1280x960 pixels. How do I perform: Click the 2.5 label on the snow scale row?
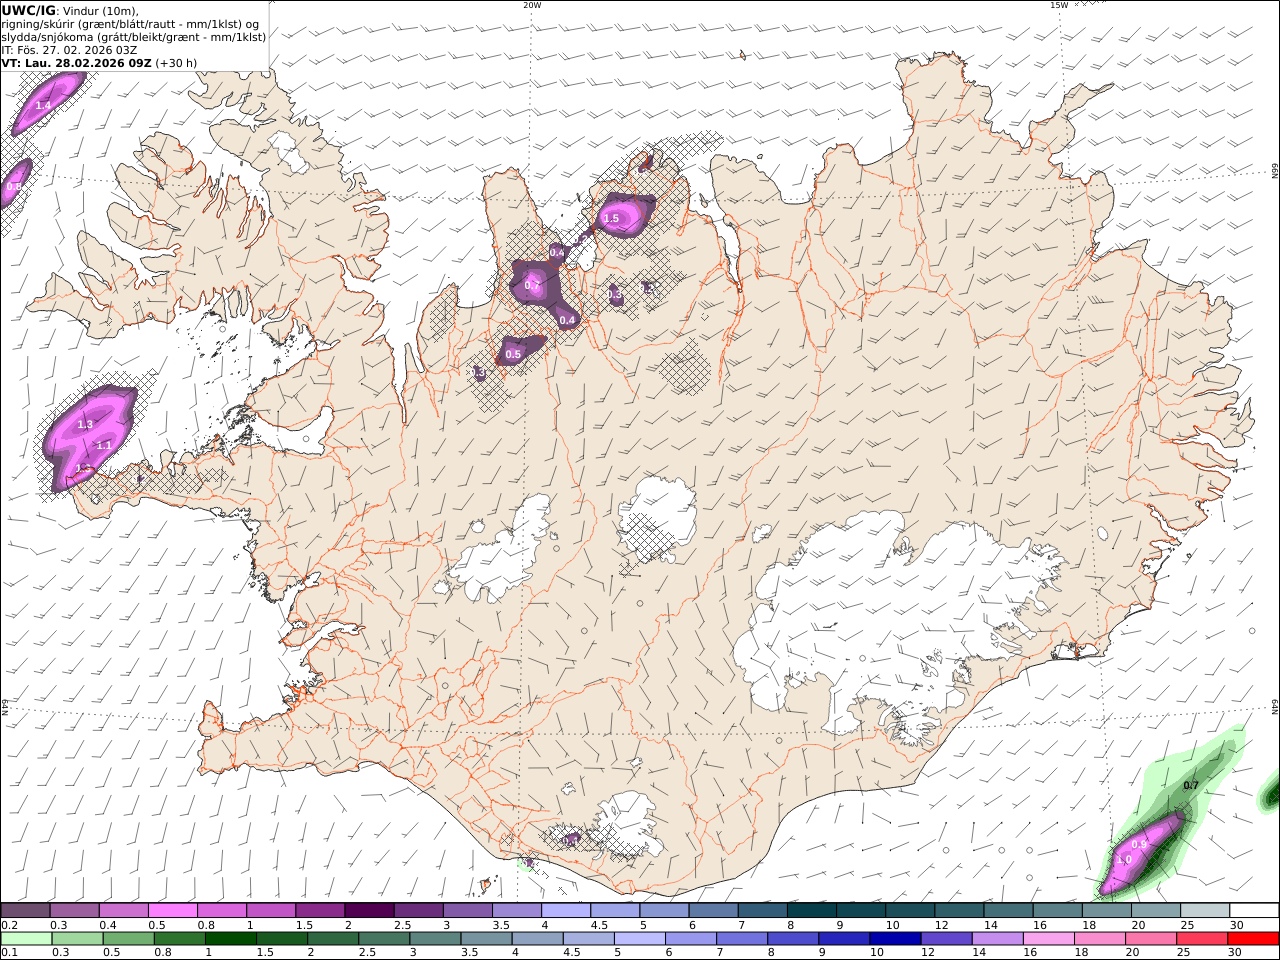click(x=403, y=925)
